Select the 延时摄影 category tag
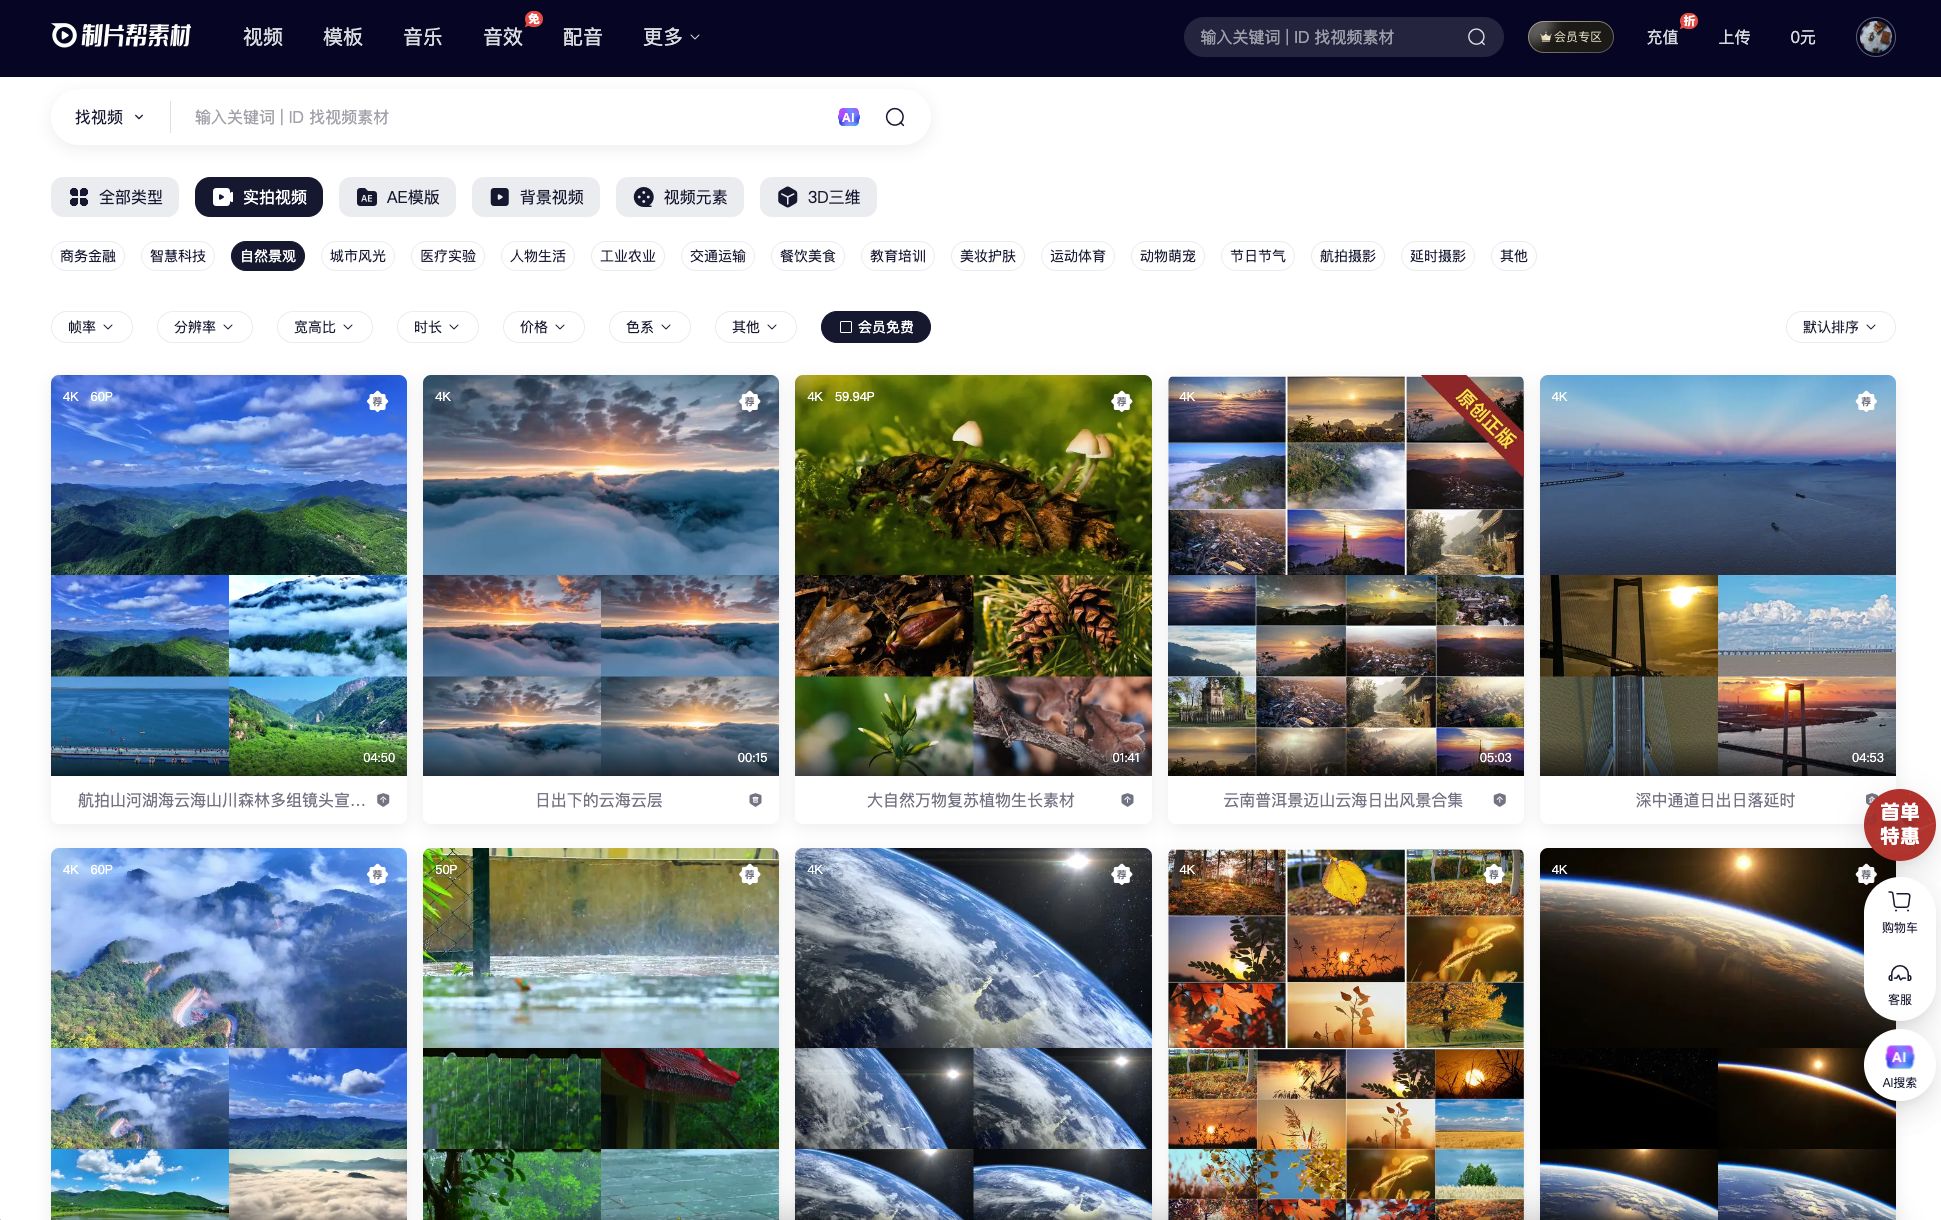 [1437, 256]
